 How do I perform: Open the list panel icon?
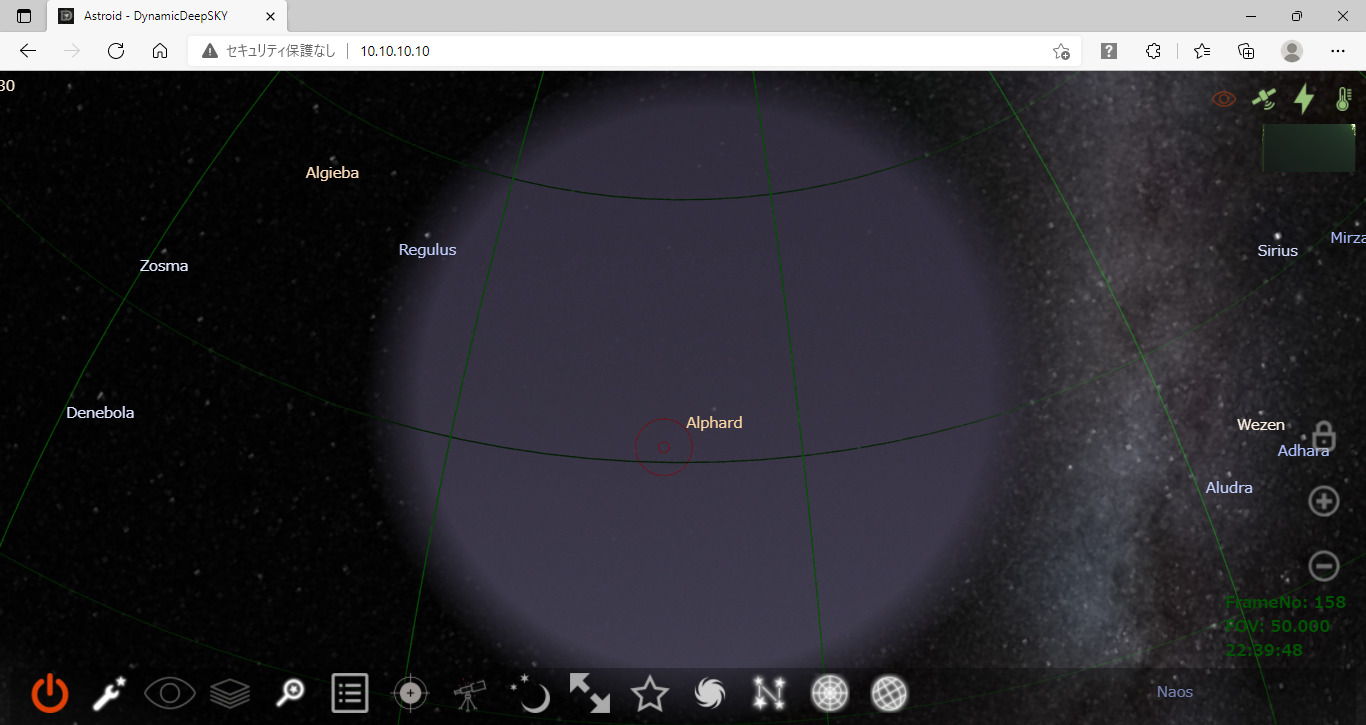point(350,692)
